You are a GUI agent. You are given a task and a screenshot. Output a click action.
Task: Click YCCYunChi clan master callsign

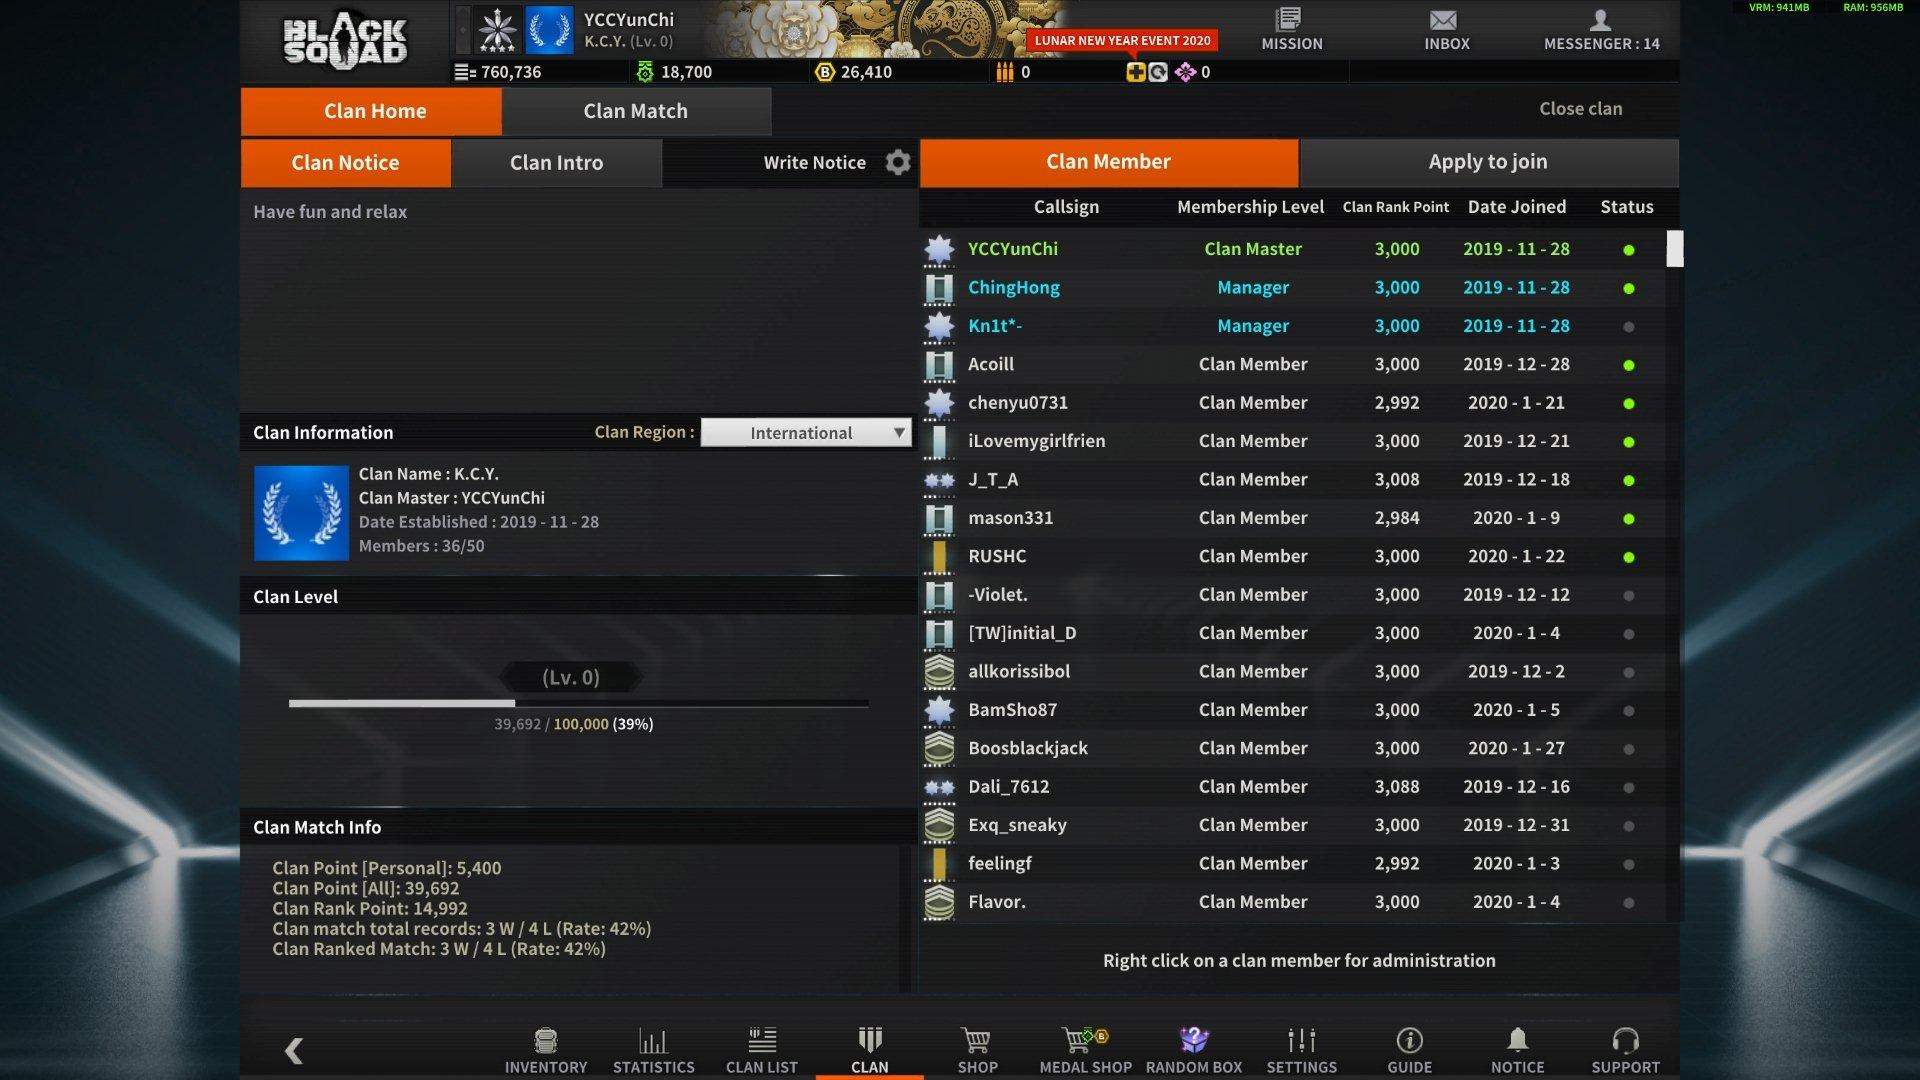pos(1013,249)
